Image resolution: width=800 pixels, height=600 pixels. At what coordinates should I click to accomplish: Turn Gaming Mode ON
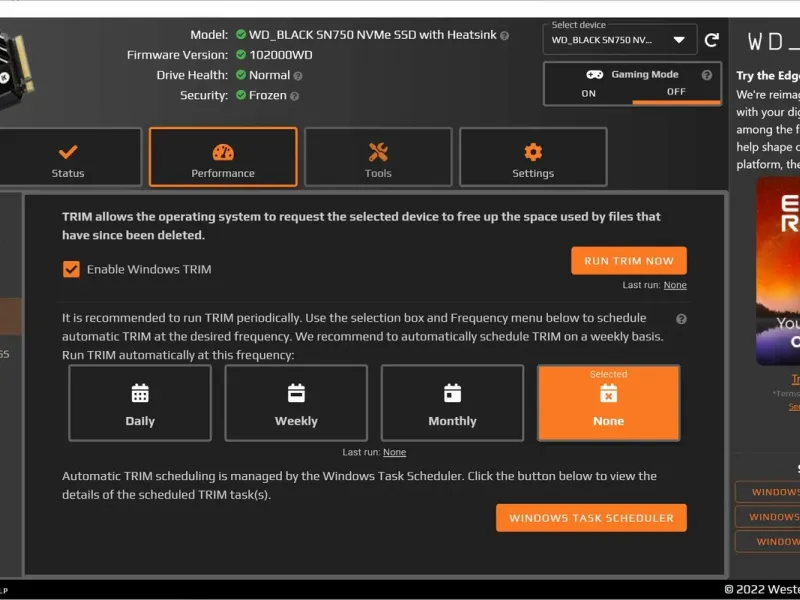[588, 93]
